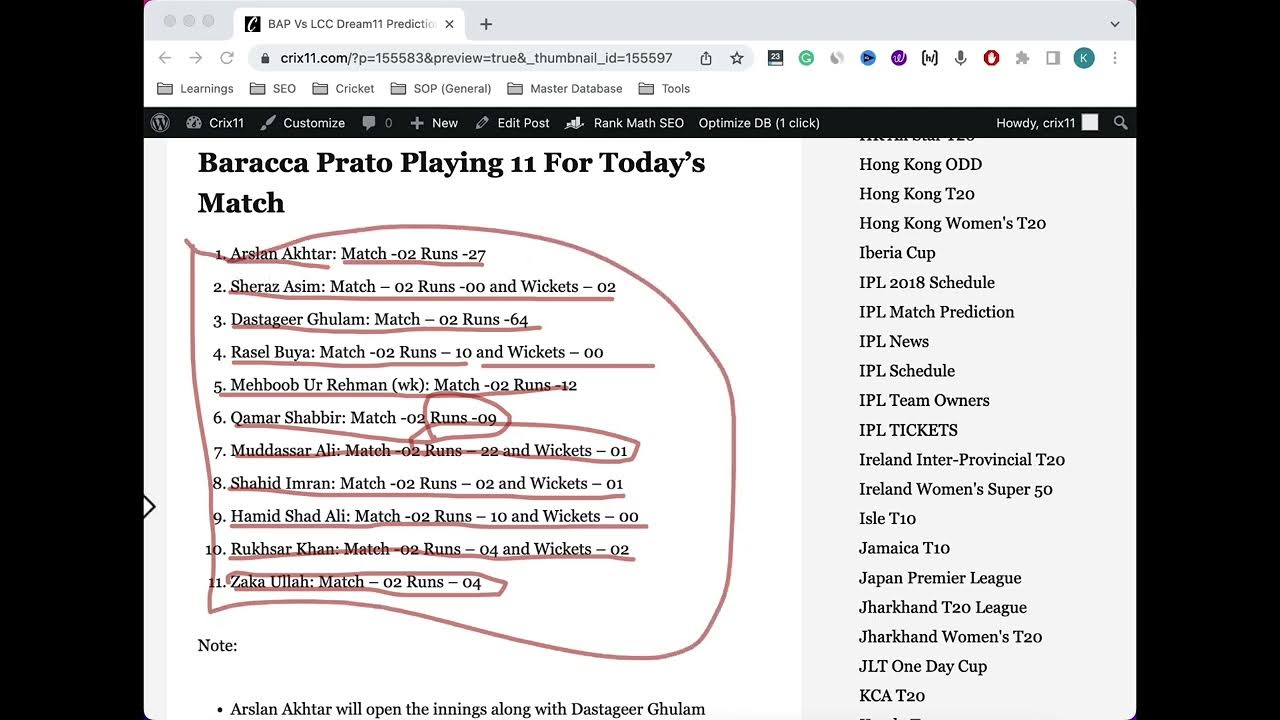The width and height of the screenshot is (1280, 720).
Task: Open the Master Database bookmarks folder
Action: click(565, 89)
